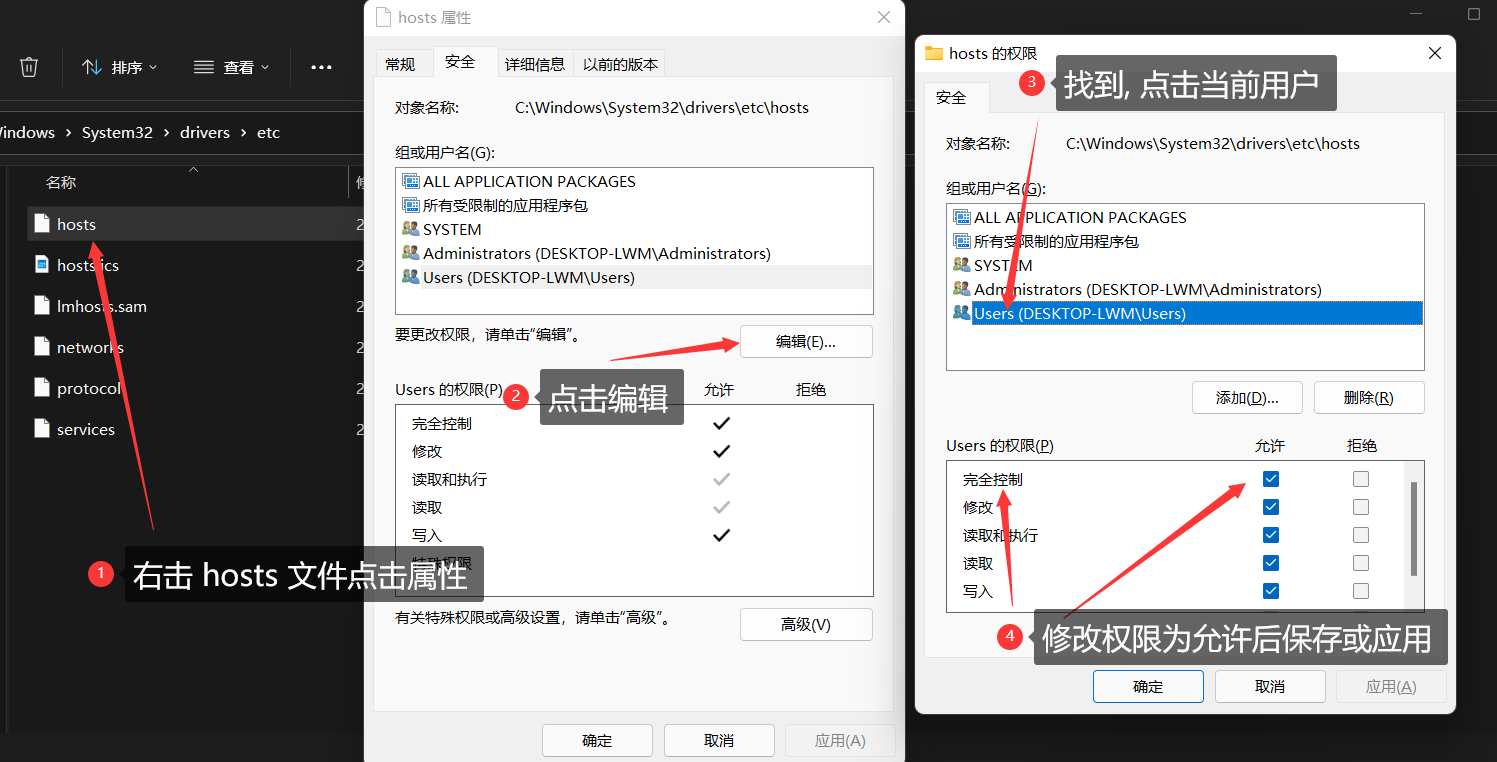Toggle 完全控制 deny checkbox
Image resolution: width=1497 pixels, height=762 pixels.
(1361, 479)
